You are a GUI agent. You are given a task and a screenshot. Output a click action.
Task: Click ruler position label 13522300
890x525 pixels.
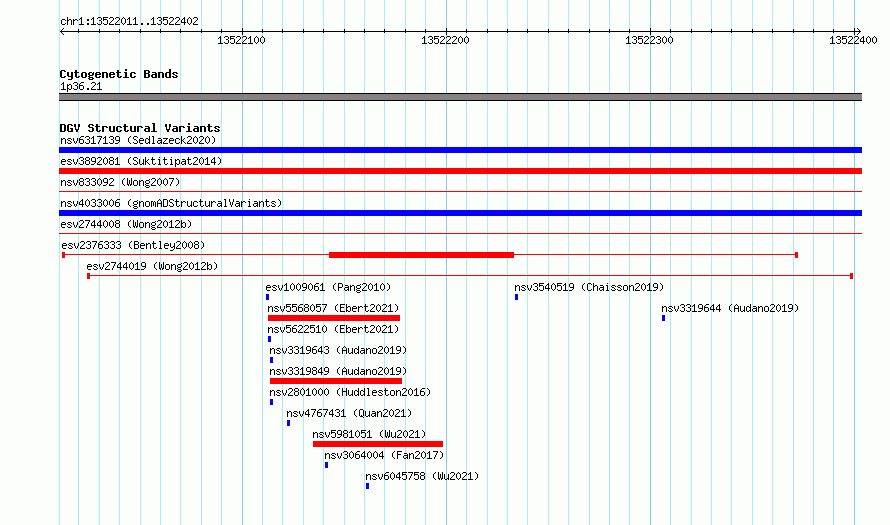(x=649, y=41)
